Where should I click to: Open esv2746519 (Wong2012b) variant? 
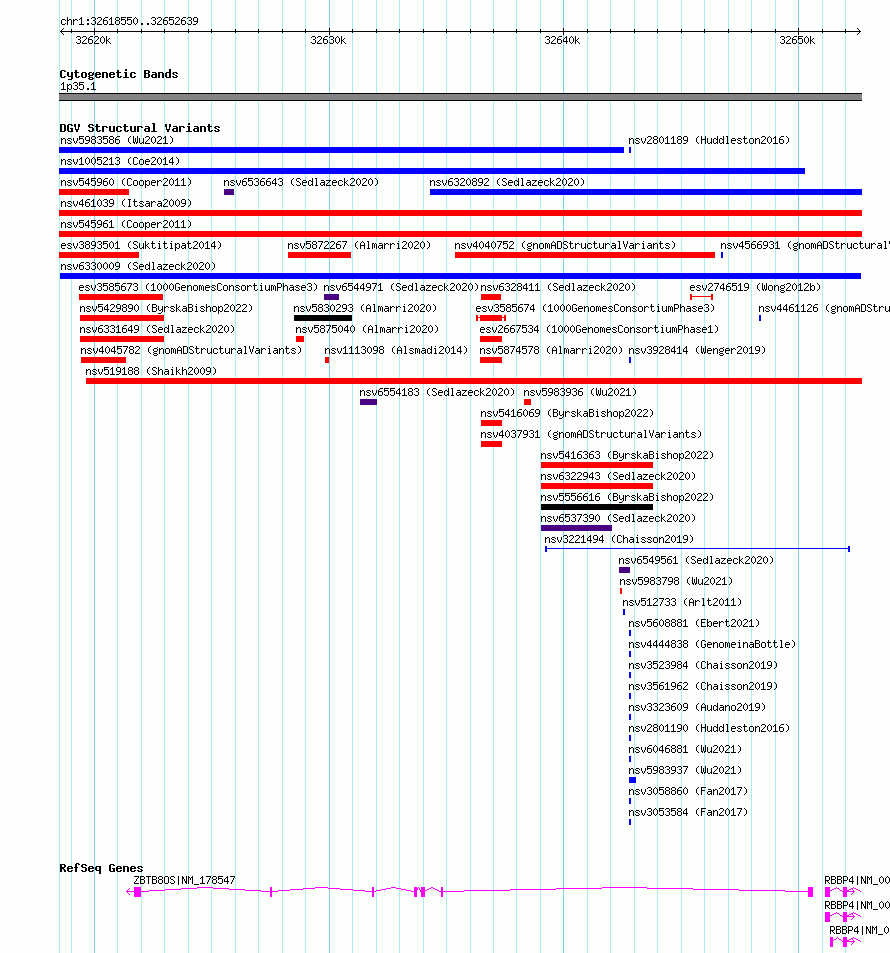click(x=755, y=287)
